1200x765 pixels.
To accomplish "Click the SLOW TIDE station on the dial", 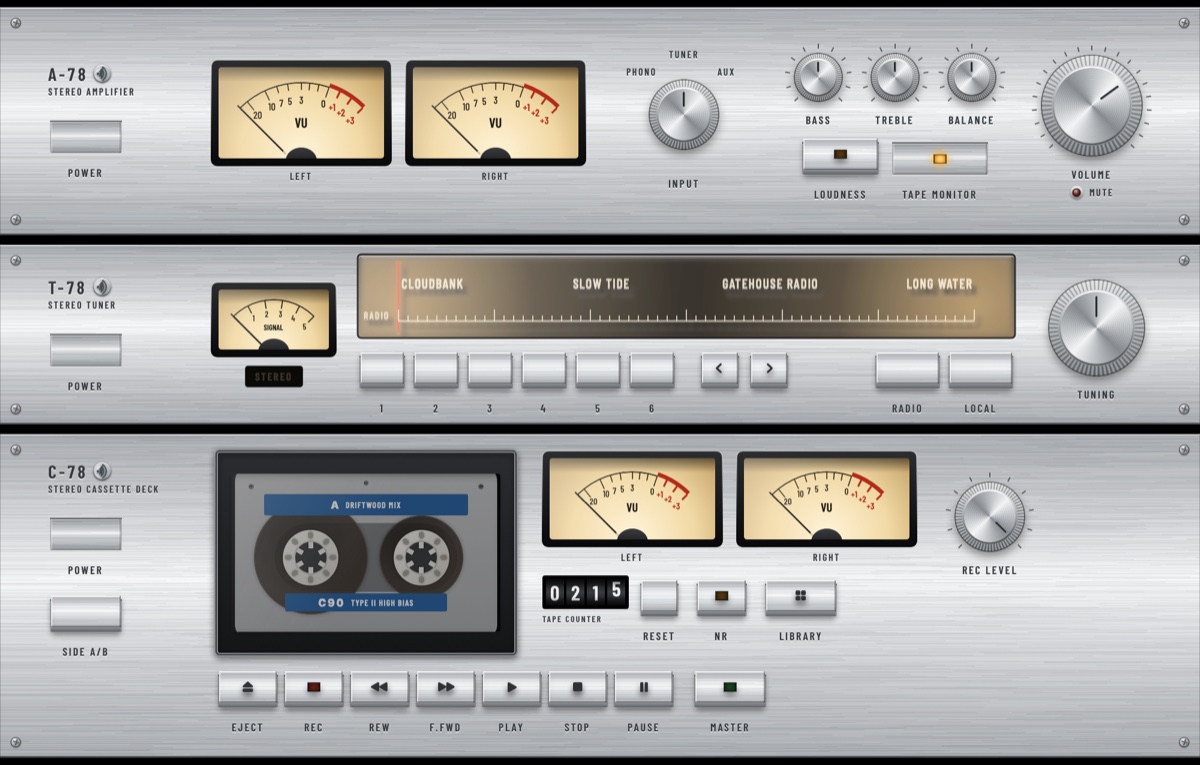I will (x=601, y=284).
